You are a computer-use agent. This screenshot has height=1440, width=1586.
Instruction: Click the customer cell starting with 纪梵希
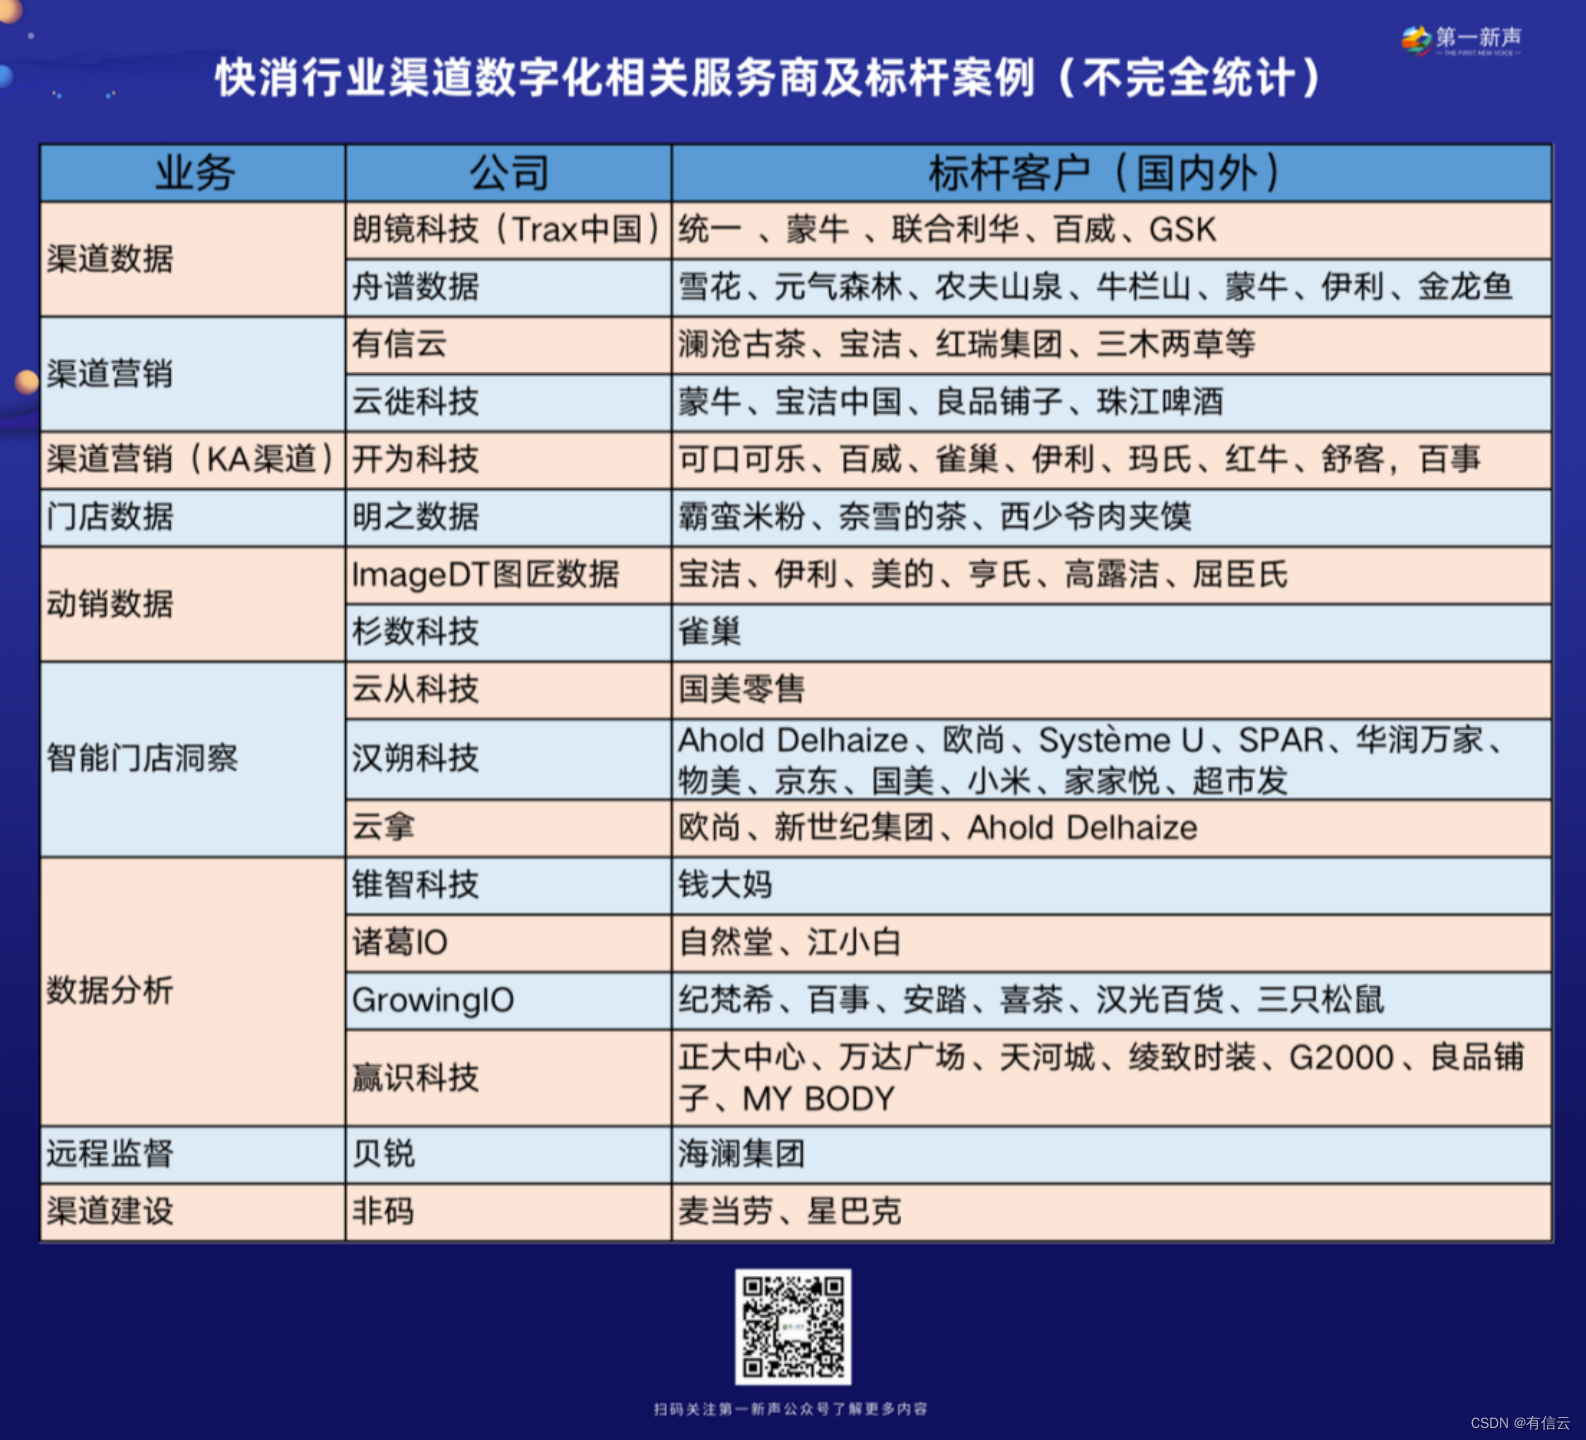point(1112,1000)
